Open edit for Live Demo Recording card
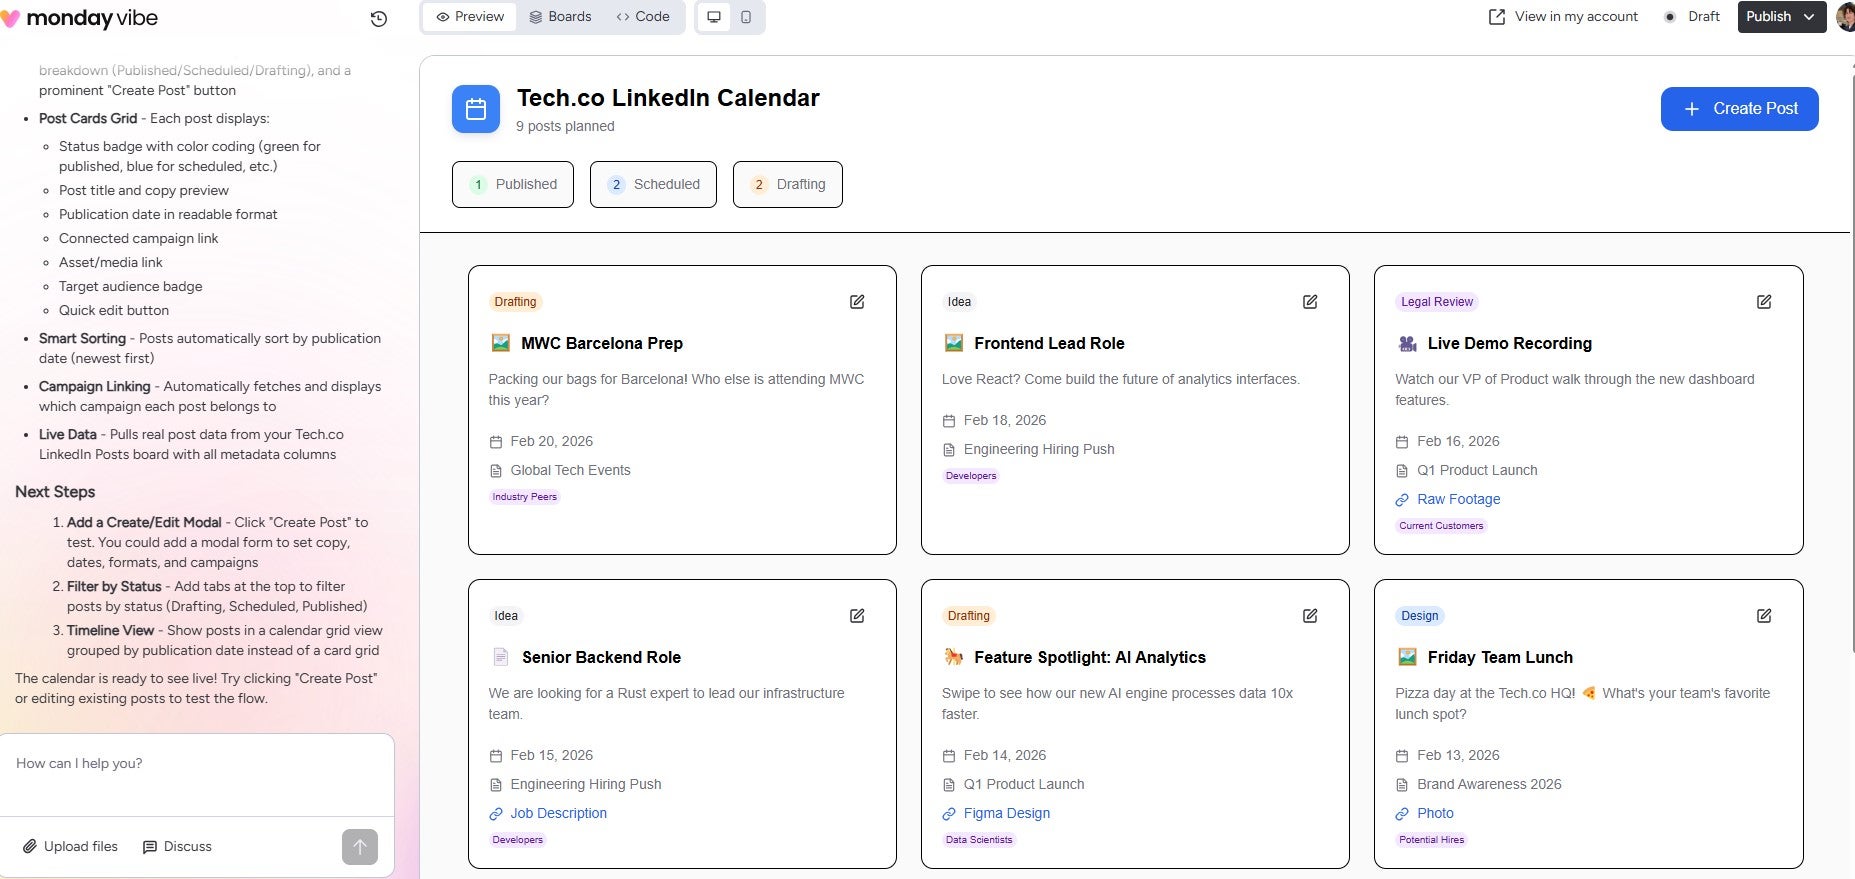 (1764, 302)
